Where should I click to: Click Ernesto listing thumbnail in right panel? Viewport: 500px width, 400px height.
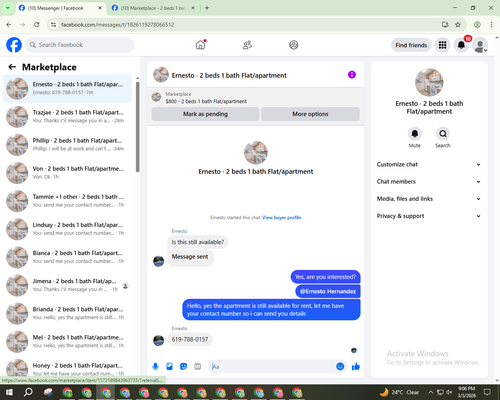[x=429, y=82]
